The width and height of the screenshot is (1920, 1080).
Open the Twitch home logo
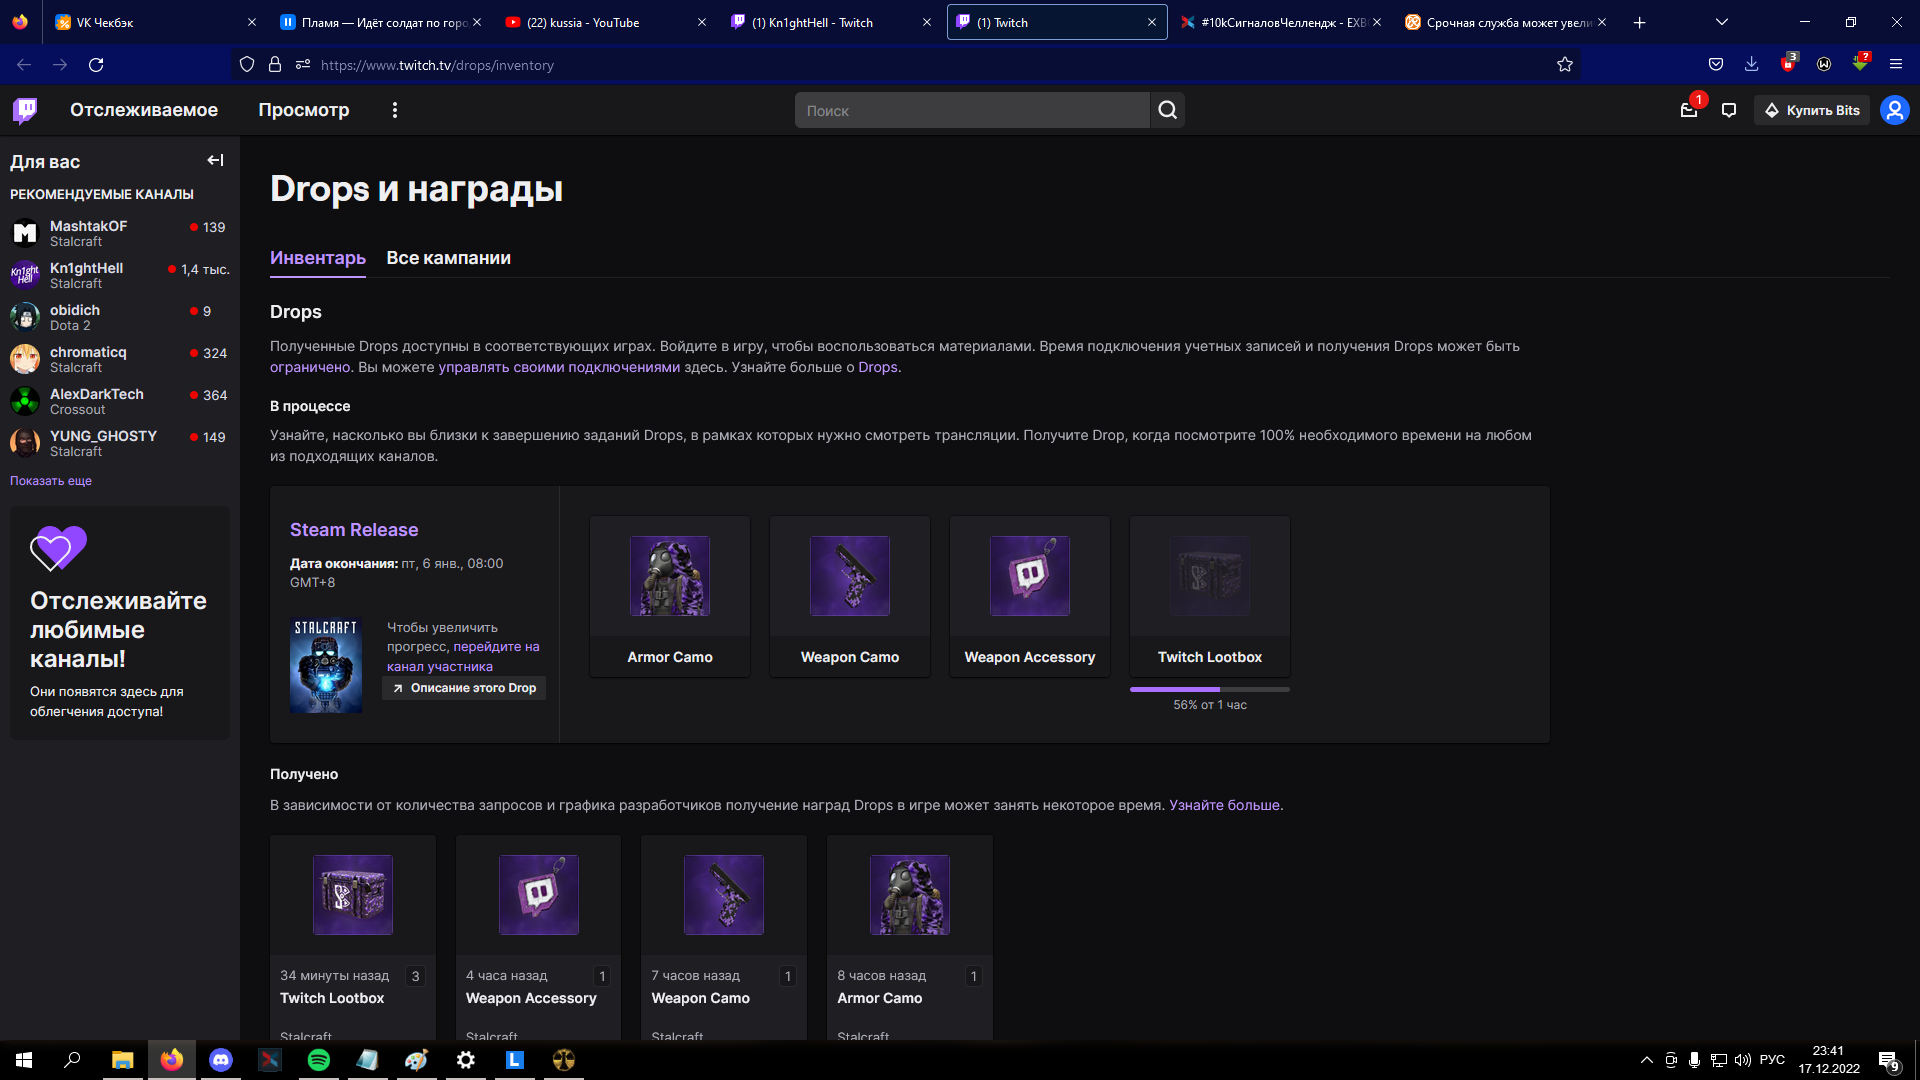(x=25, y=110)
